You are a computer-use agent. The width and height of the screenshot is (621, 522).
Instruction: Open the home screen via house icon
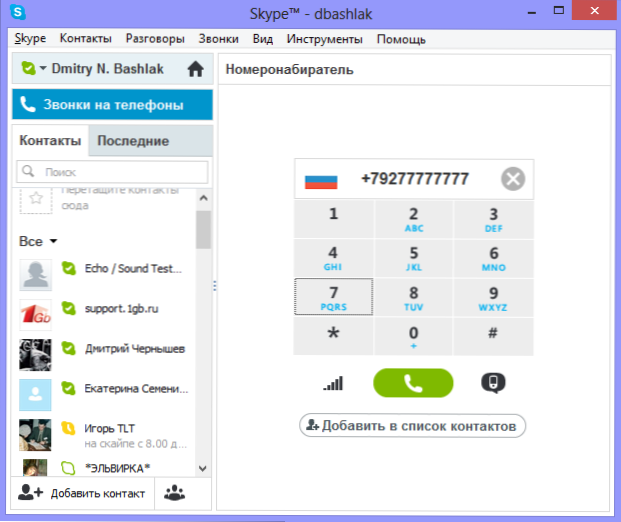(x=195, y=69)
